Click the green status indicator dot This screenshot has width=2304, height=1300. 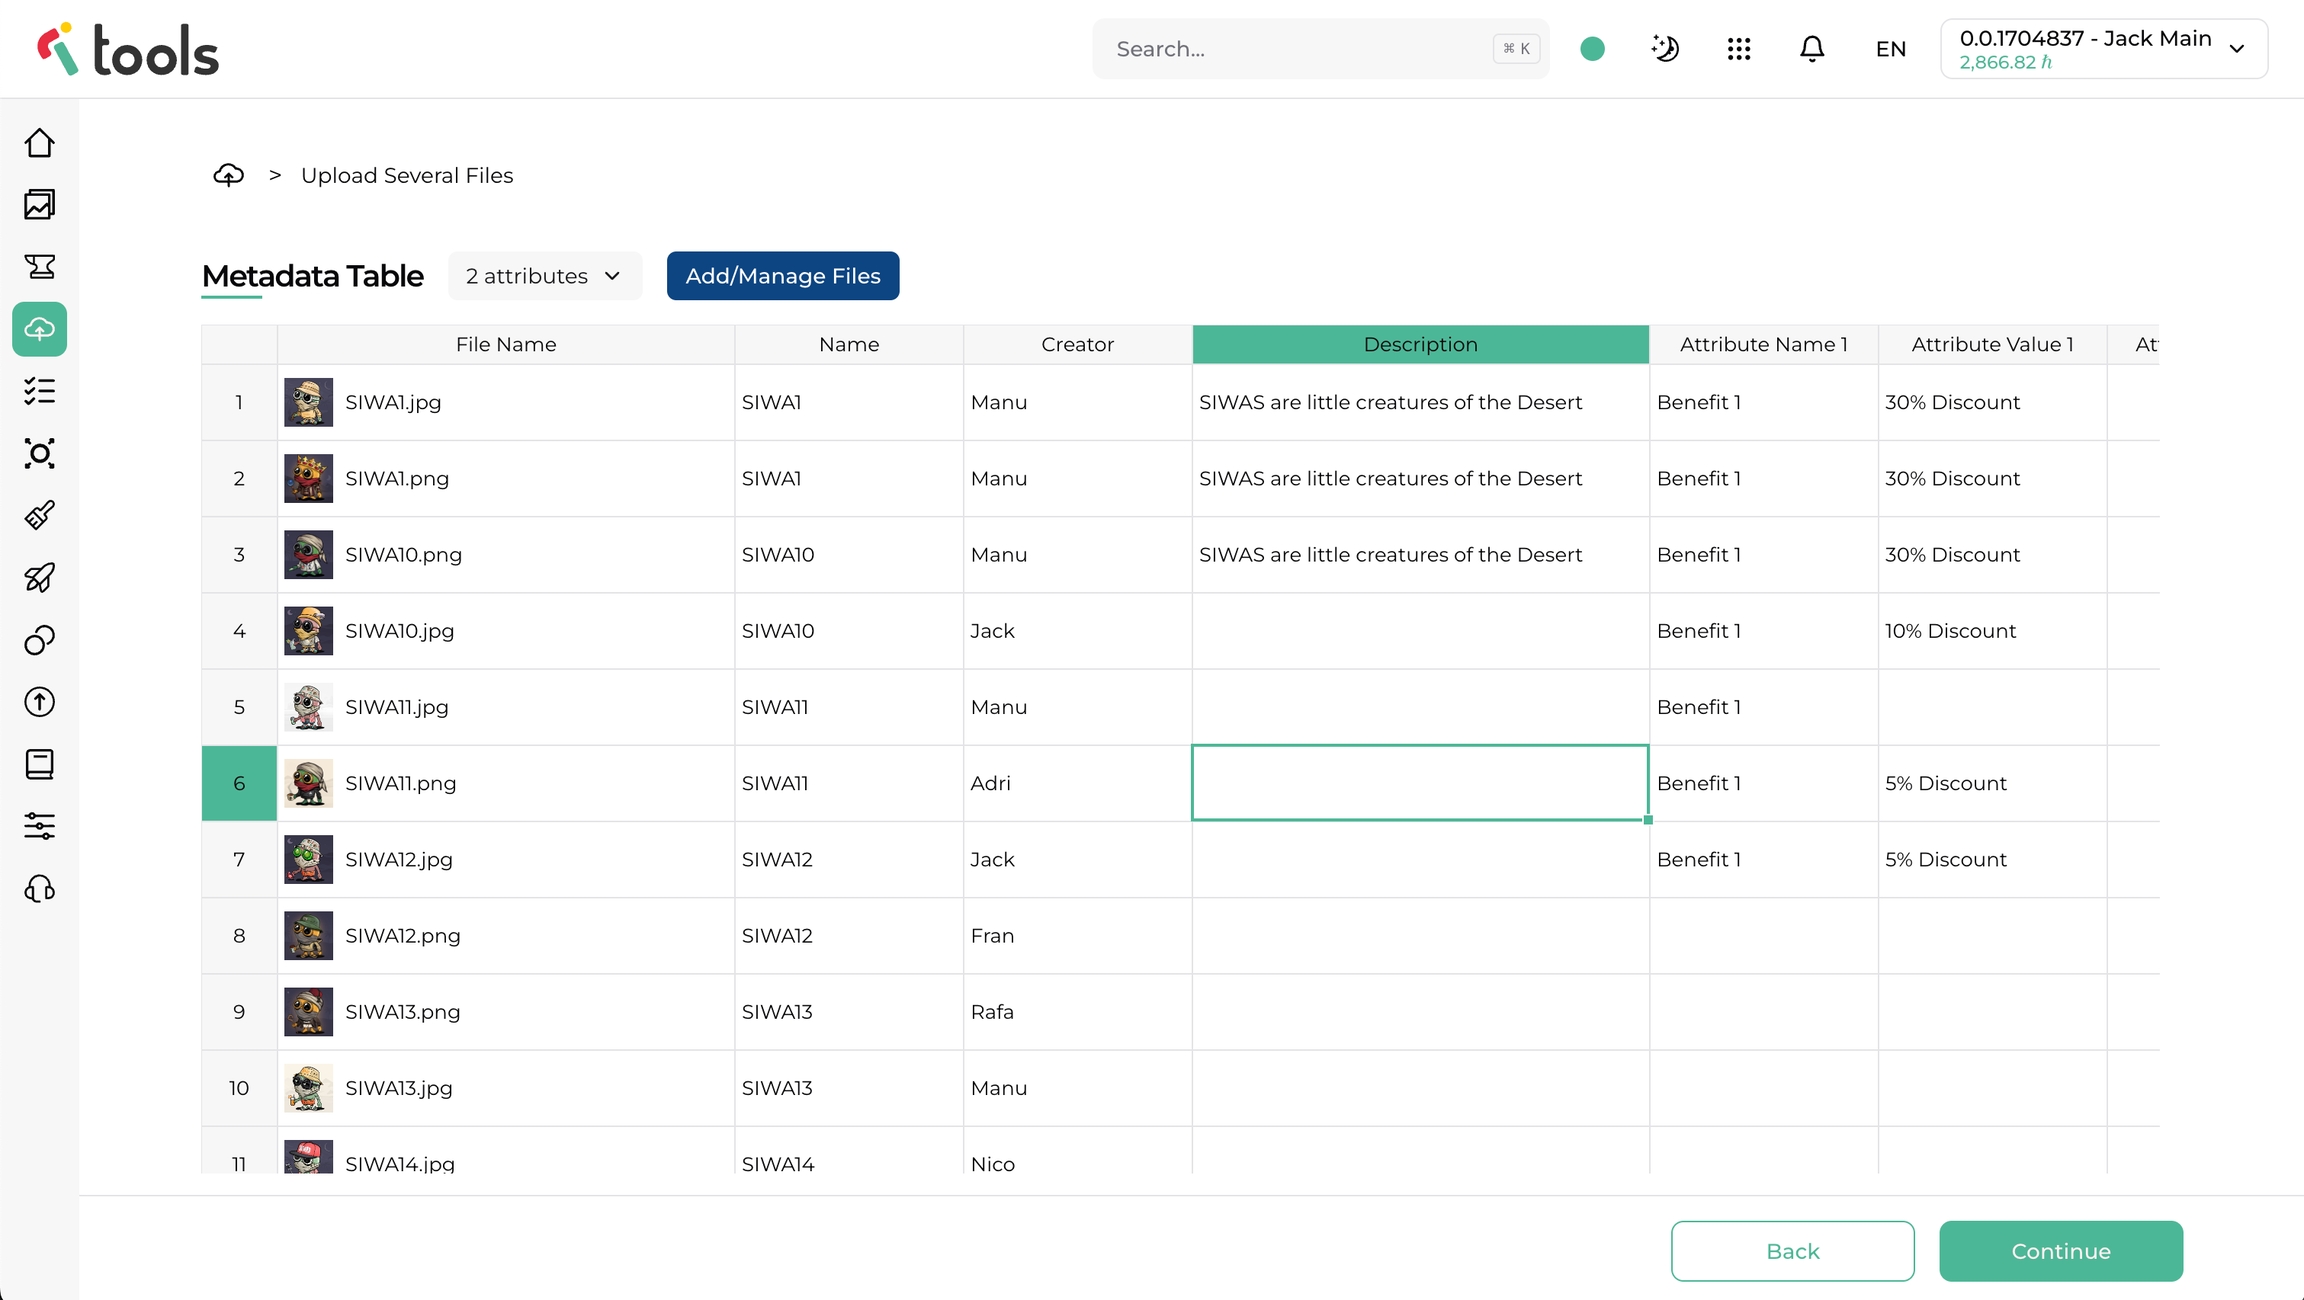1593,49
